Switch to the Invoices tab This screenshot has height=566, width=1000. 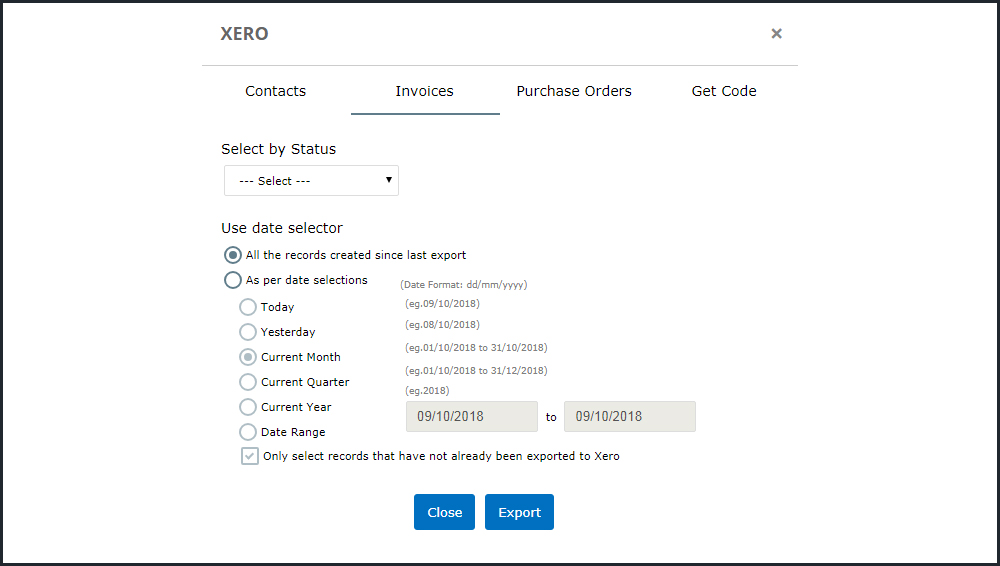pos(425,91)
